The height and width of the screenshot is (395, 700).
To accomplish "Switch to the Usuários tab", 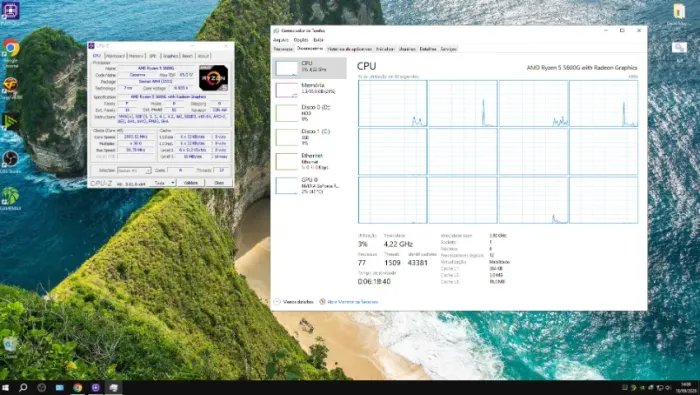I will [x=407, y=49].
